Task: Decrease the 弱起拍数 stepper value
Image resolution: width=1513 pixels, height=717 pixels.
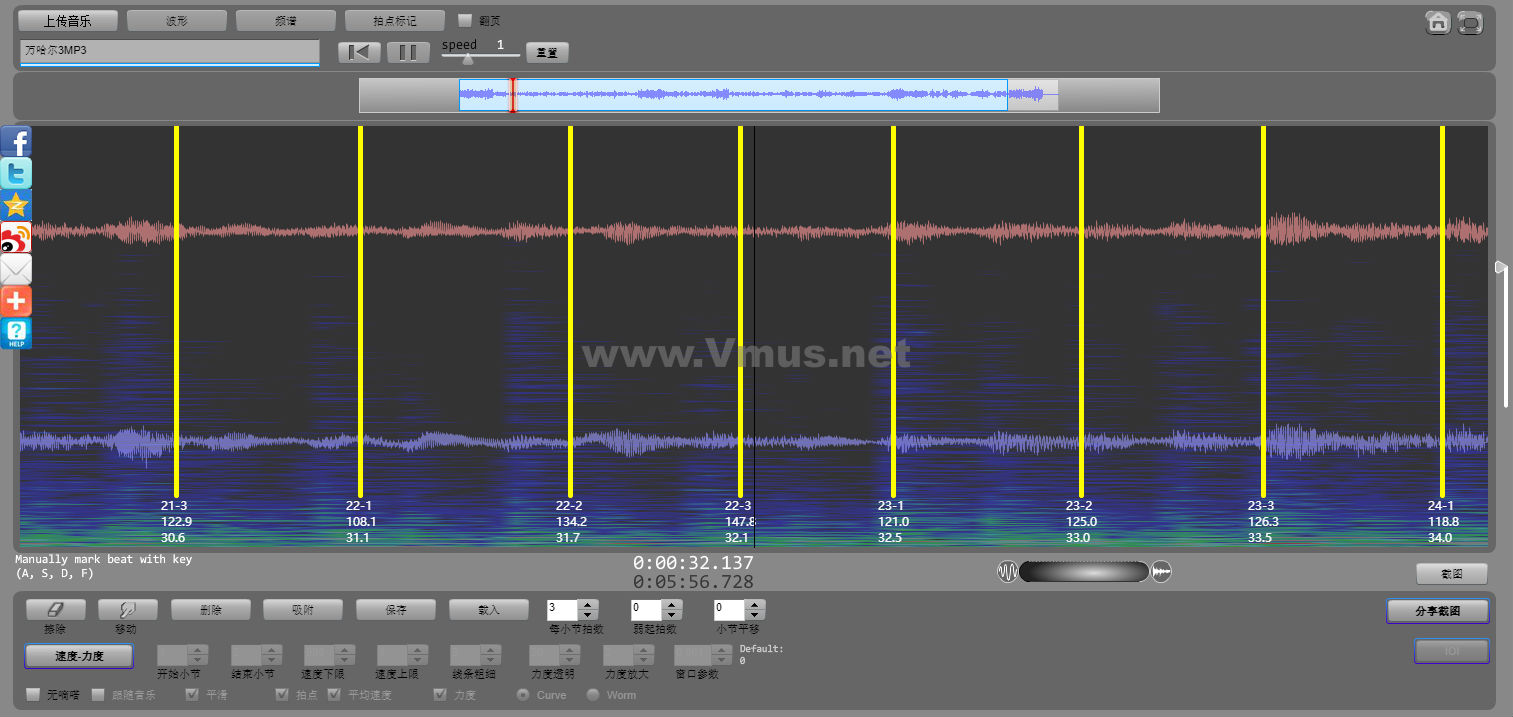Action: [x=672, y=614]
